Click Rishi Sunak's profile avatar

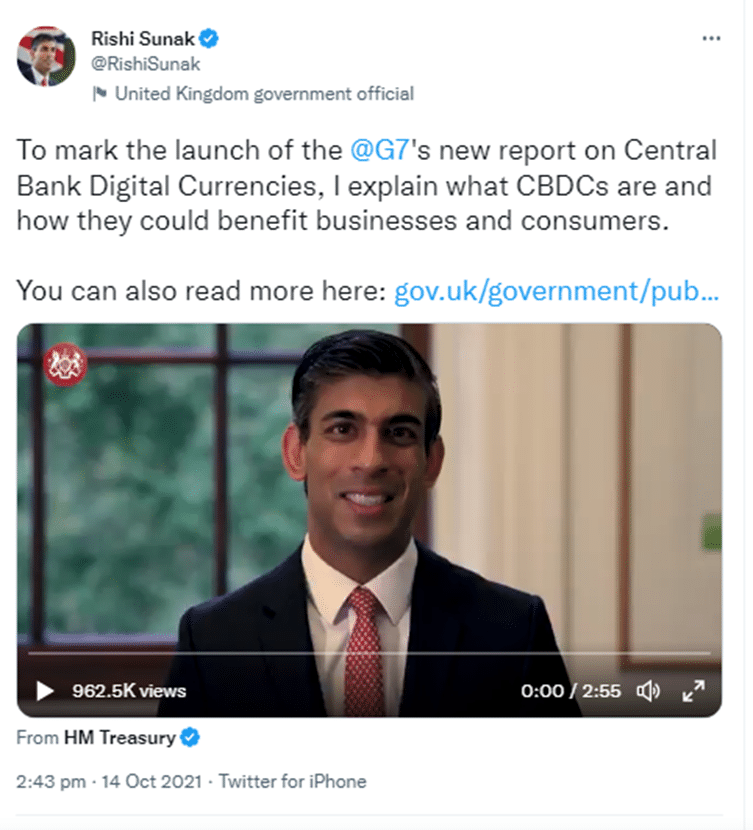46,56
